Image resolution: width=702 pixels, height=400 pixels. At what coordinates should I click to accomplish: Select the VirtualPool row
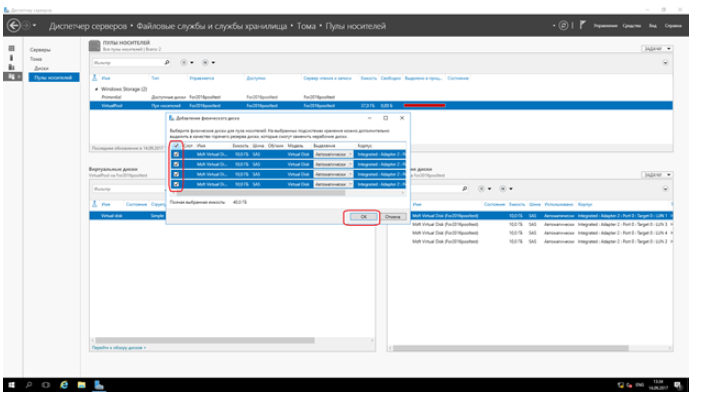pos(381,106)
